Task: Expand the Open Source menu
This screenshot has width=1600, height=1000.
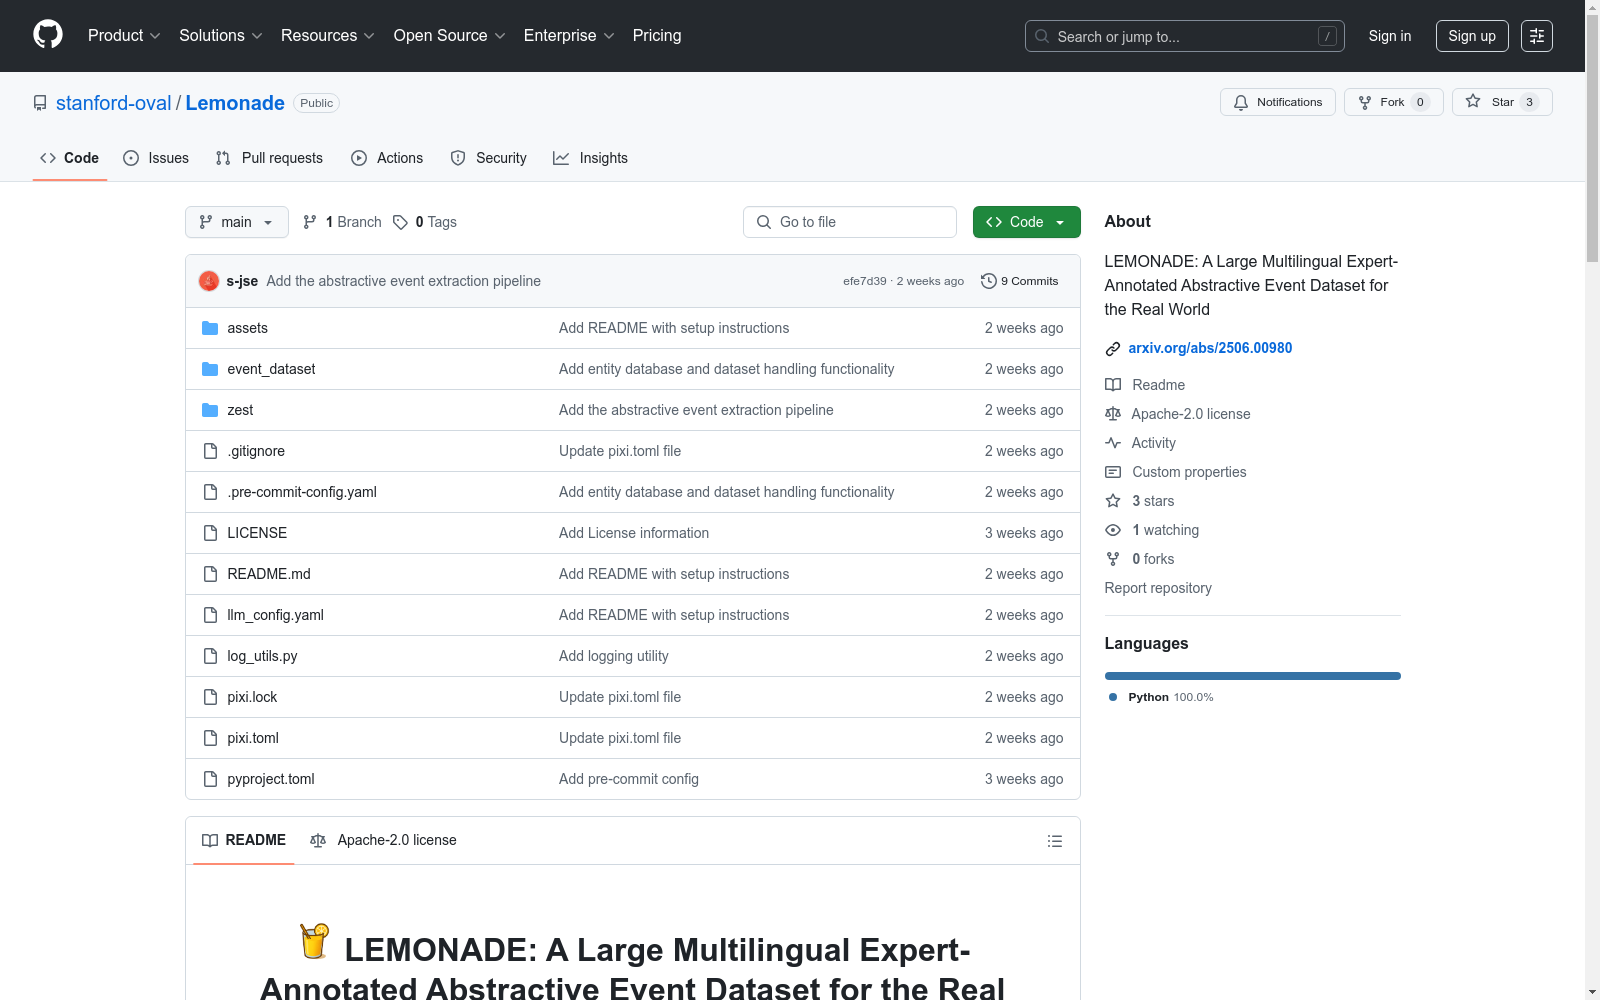Action: (x=450, y=35)
